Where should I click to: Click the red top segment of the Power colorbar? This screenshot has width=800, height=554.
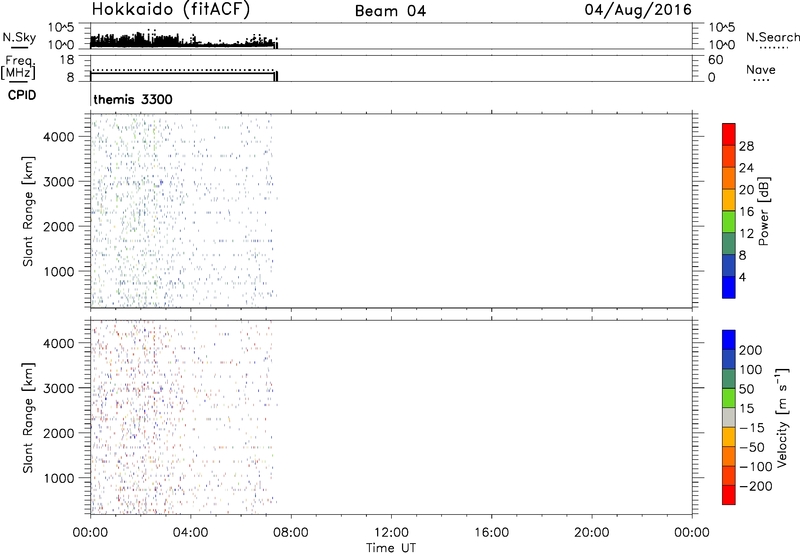[729, 134]
